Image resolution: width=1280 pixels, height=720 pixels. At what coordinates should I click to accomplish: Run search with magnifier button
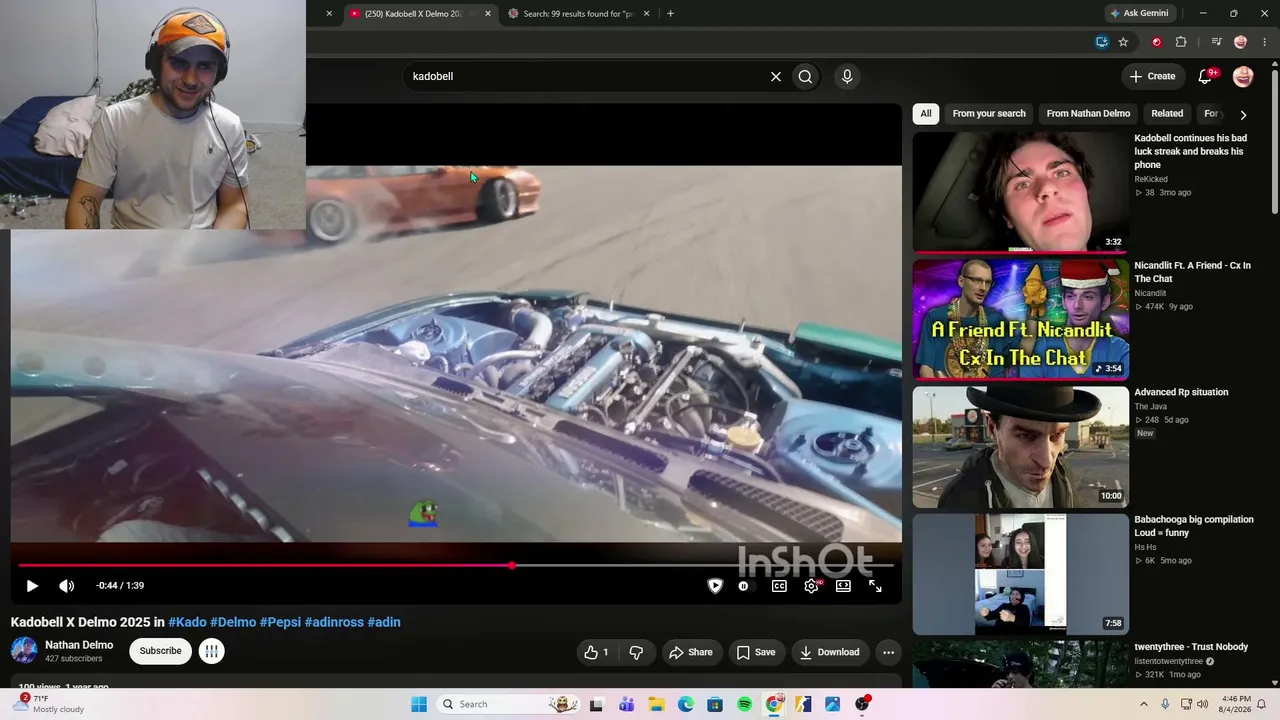pyautogui.click(x=805, y=76)
